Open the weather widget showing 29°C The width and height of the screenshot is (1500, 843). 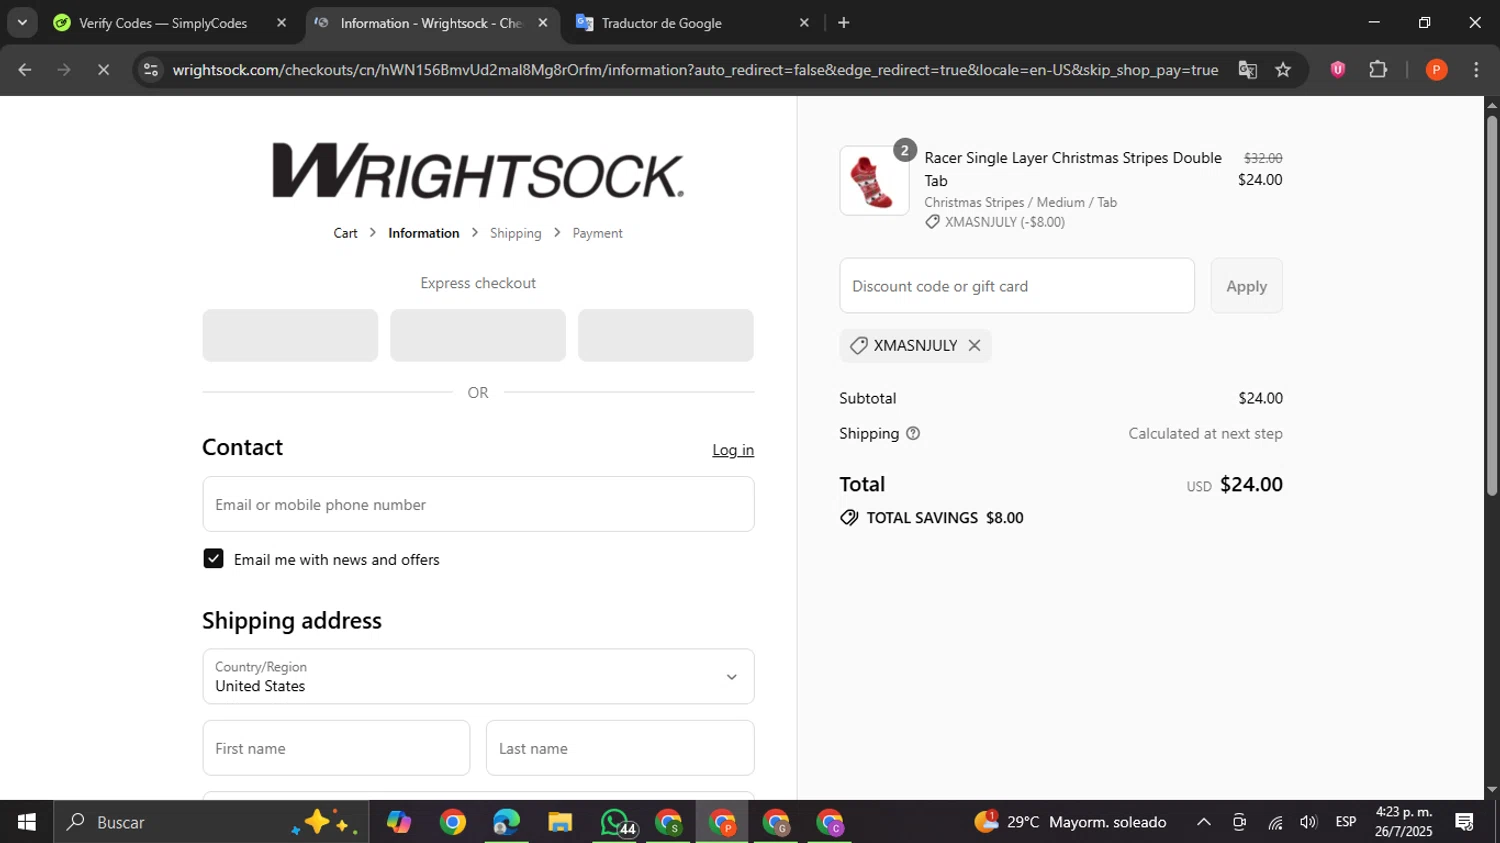(x=1071, y=822)
